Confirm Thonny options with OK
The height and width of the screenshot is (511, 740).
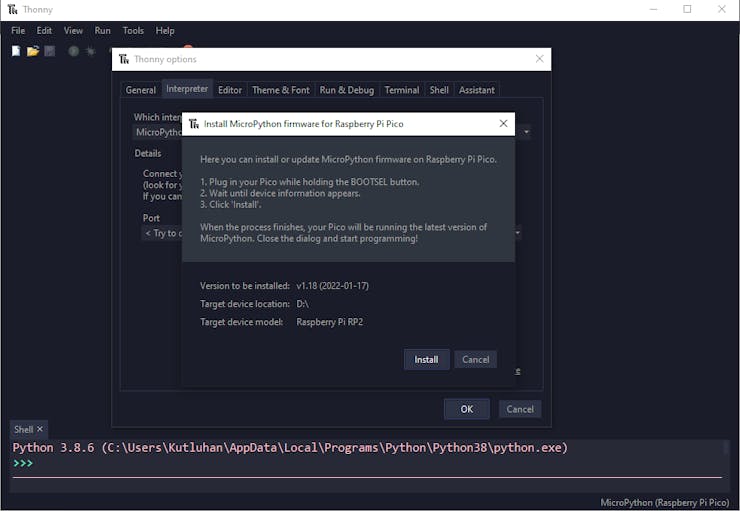tap(466, 409)
